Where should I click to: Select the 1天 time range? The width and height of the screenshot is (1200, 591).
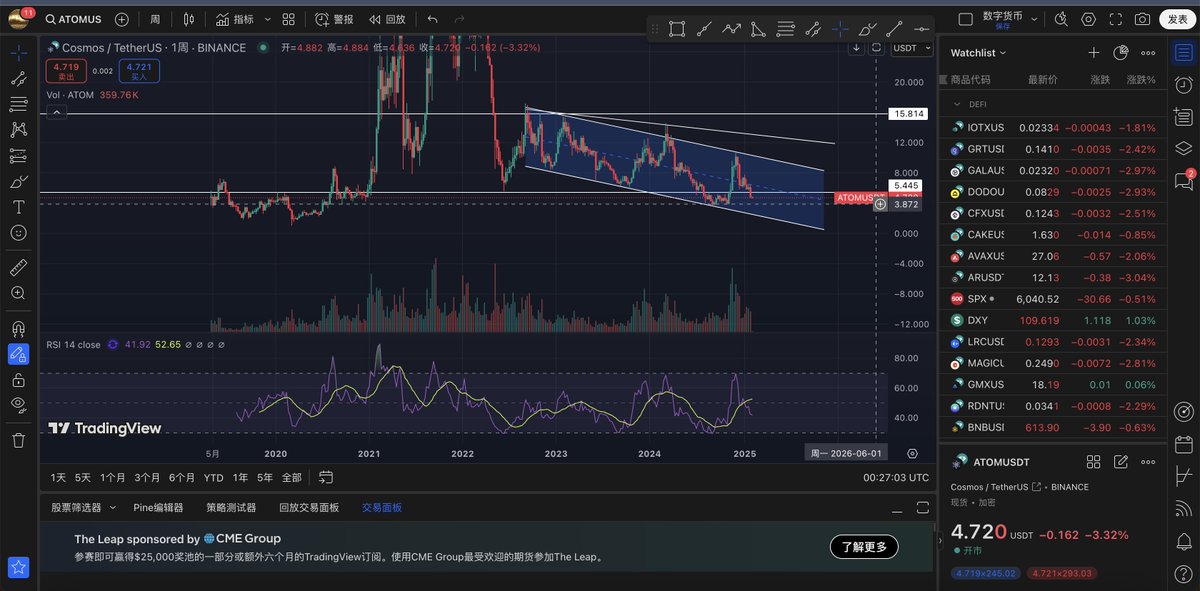(x=58, y=478)
